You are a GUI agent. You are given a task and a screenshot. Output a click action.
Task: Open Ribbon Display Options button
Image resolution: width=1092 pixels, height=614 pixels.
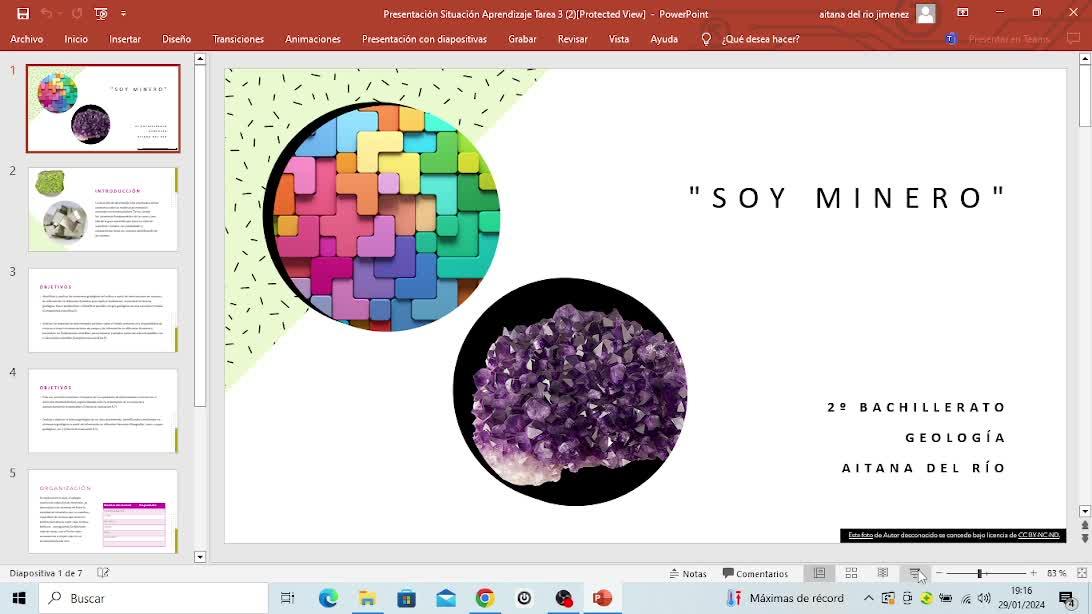click(962, 13)
